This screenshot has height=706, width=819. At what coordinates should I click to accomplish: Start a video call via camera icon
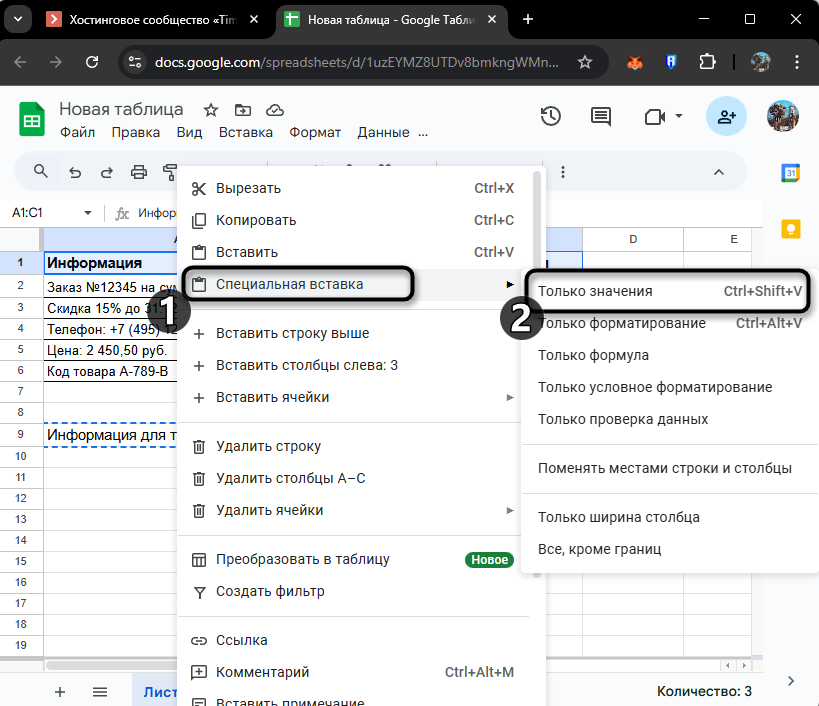click(x=654, y=116)
